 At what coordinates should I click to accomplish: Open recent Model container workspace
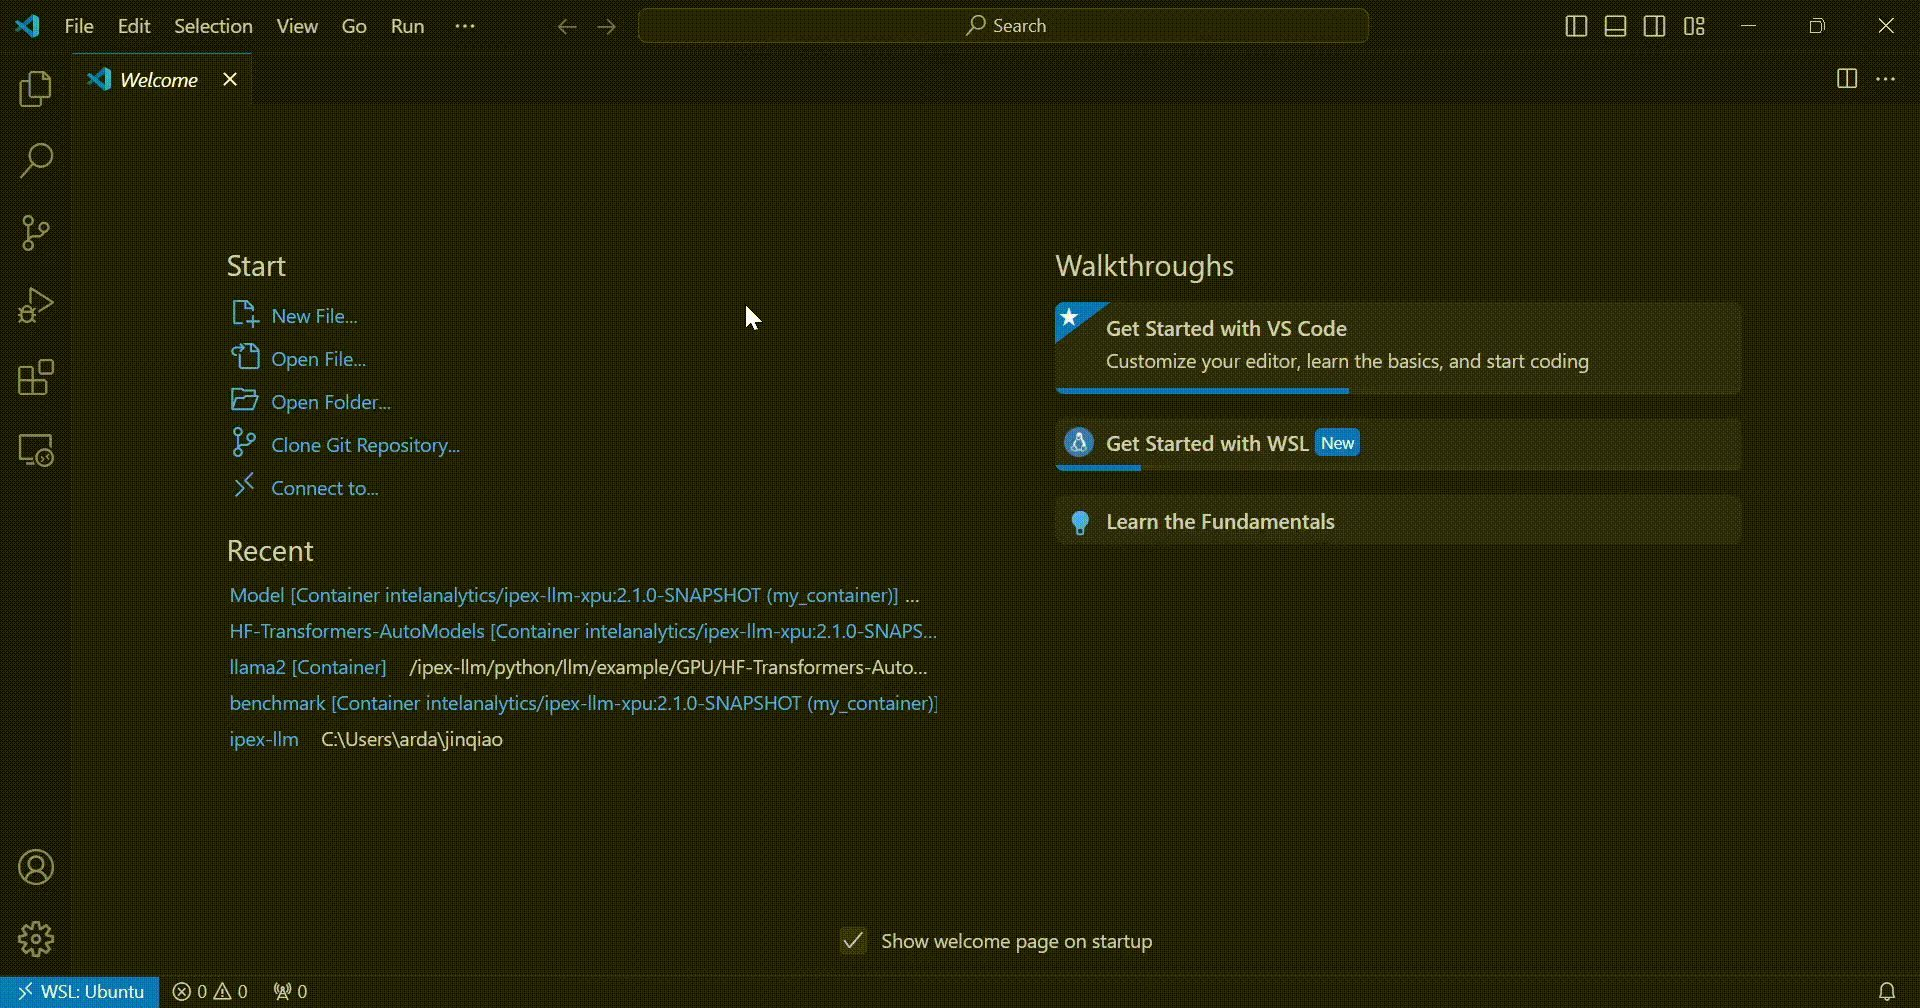tap(564, 595)
